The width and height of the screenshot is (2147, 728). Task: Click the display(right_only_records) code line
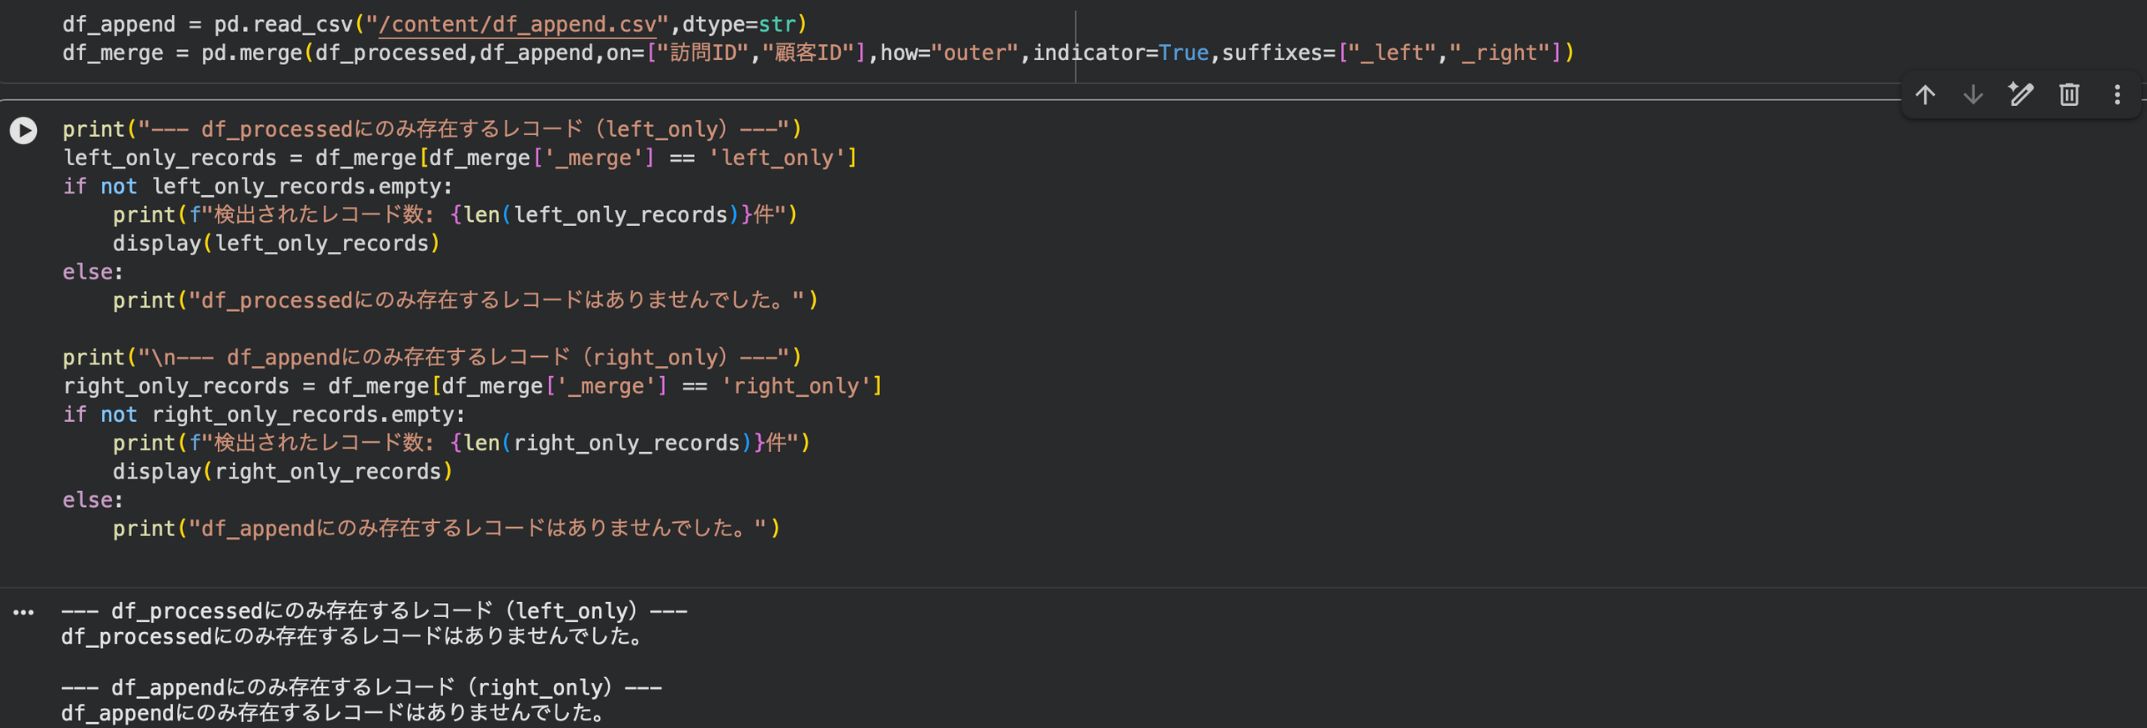282,472
